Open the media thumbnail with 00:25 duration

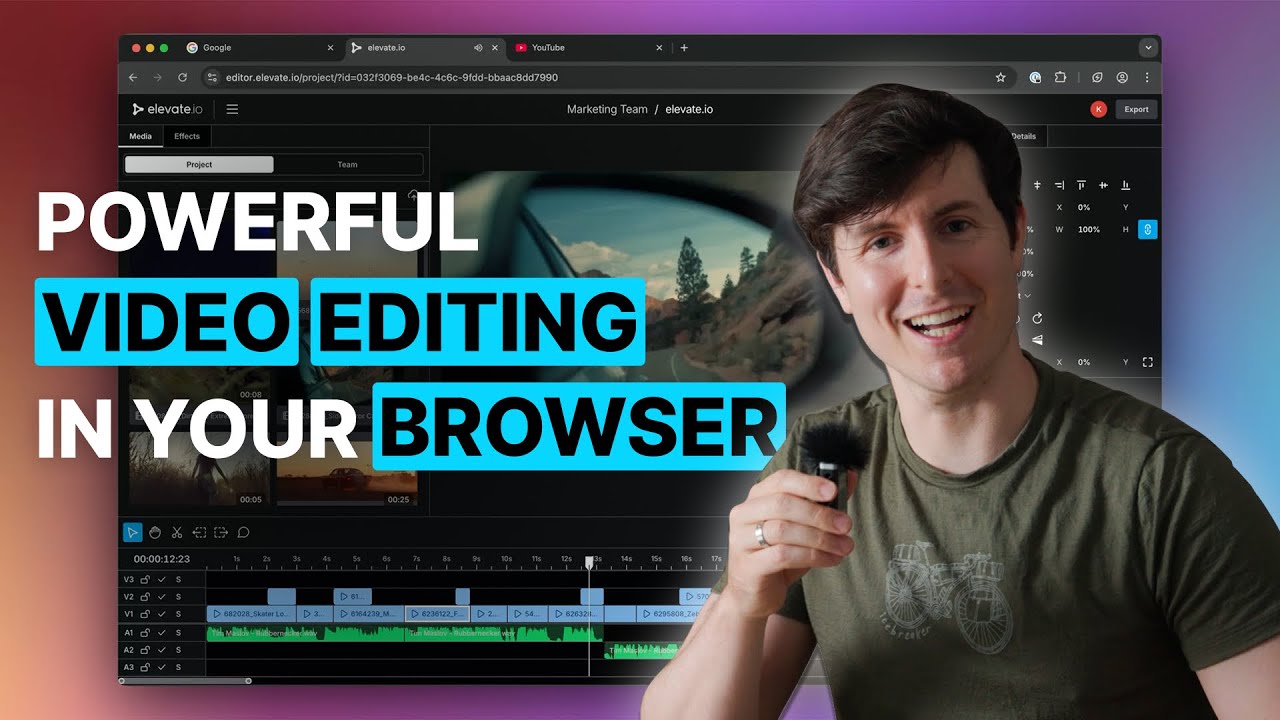(x=347, y=469)
